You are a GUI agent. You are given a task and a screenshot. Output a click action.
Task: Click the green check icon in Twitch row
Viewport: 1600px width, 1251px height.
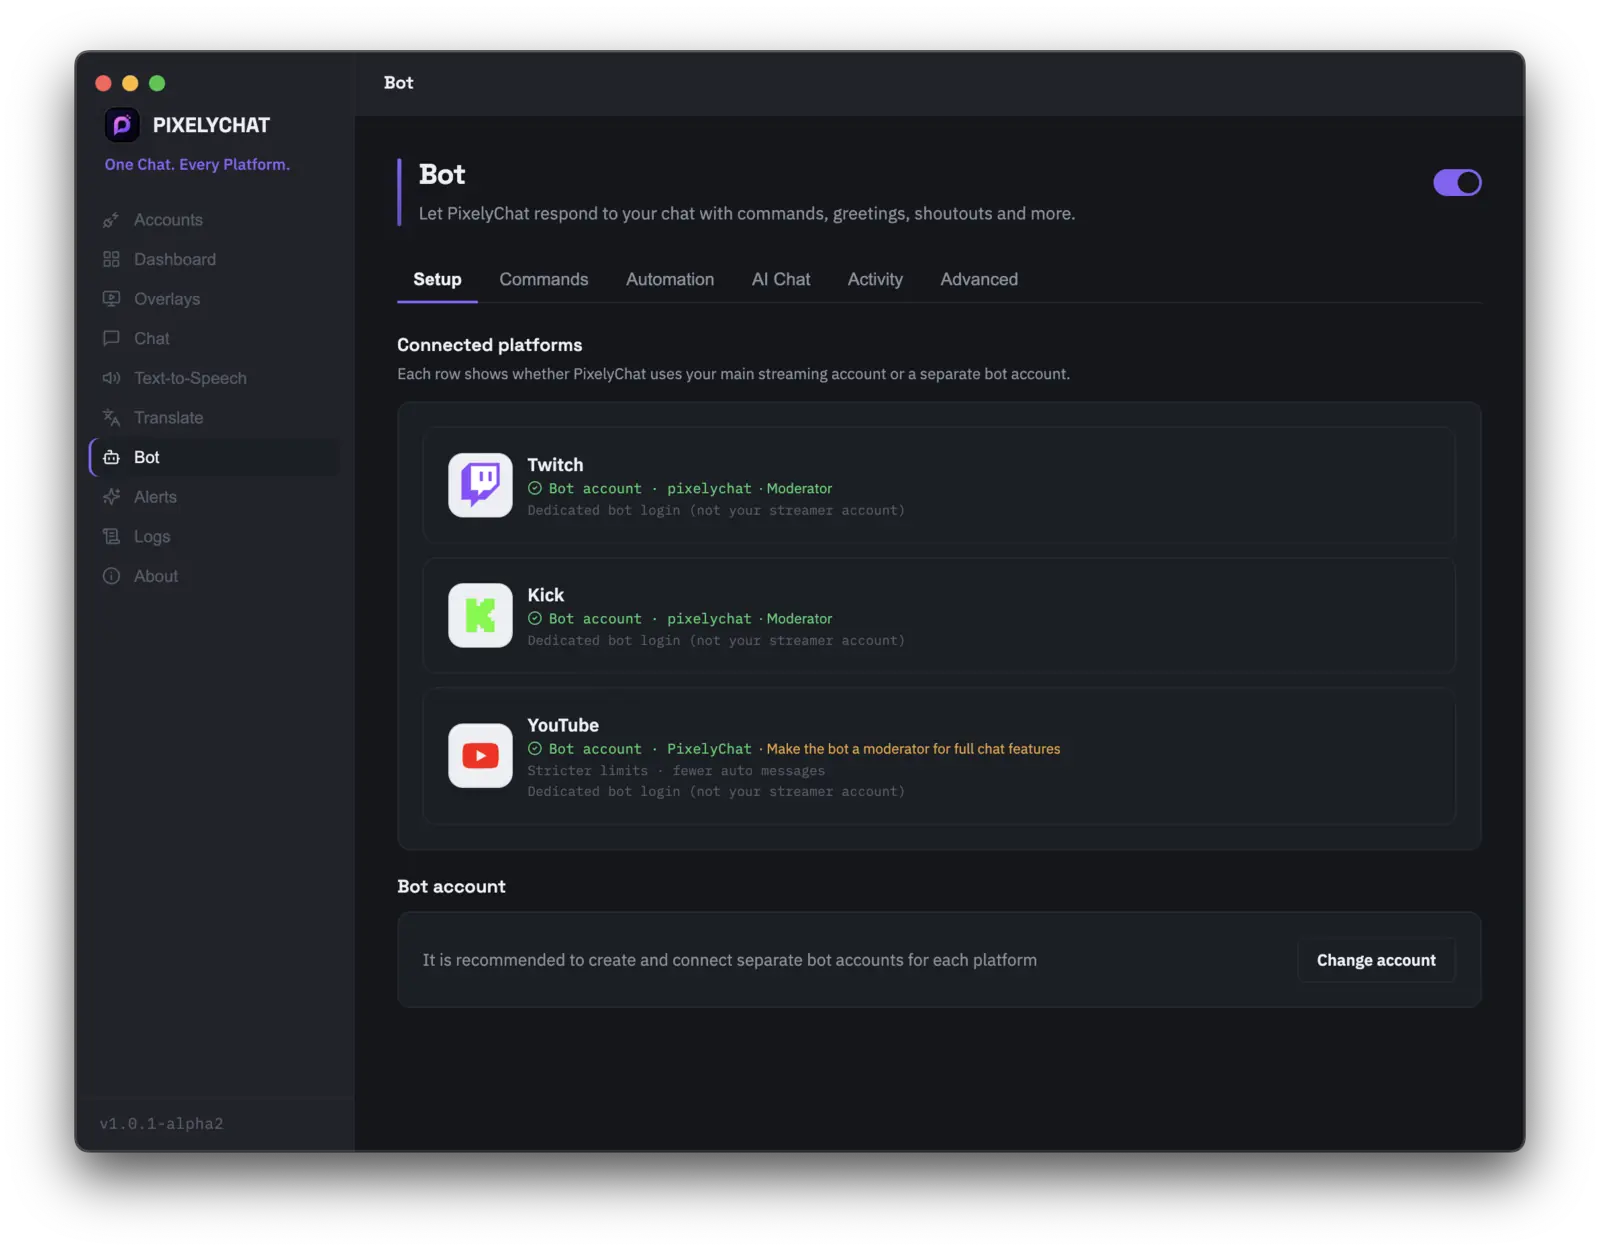pyautogui.click(x=535, y=488)
